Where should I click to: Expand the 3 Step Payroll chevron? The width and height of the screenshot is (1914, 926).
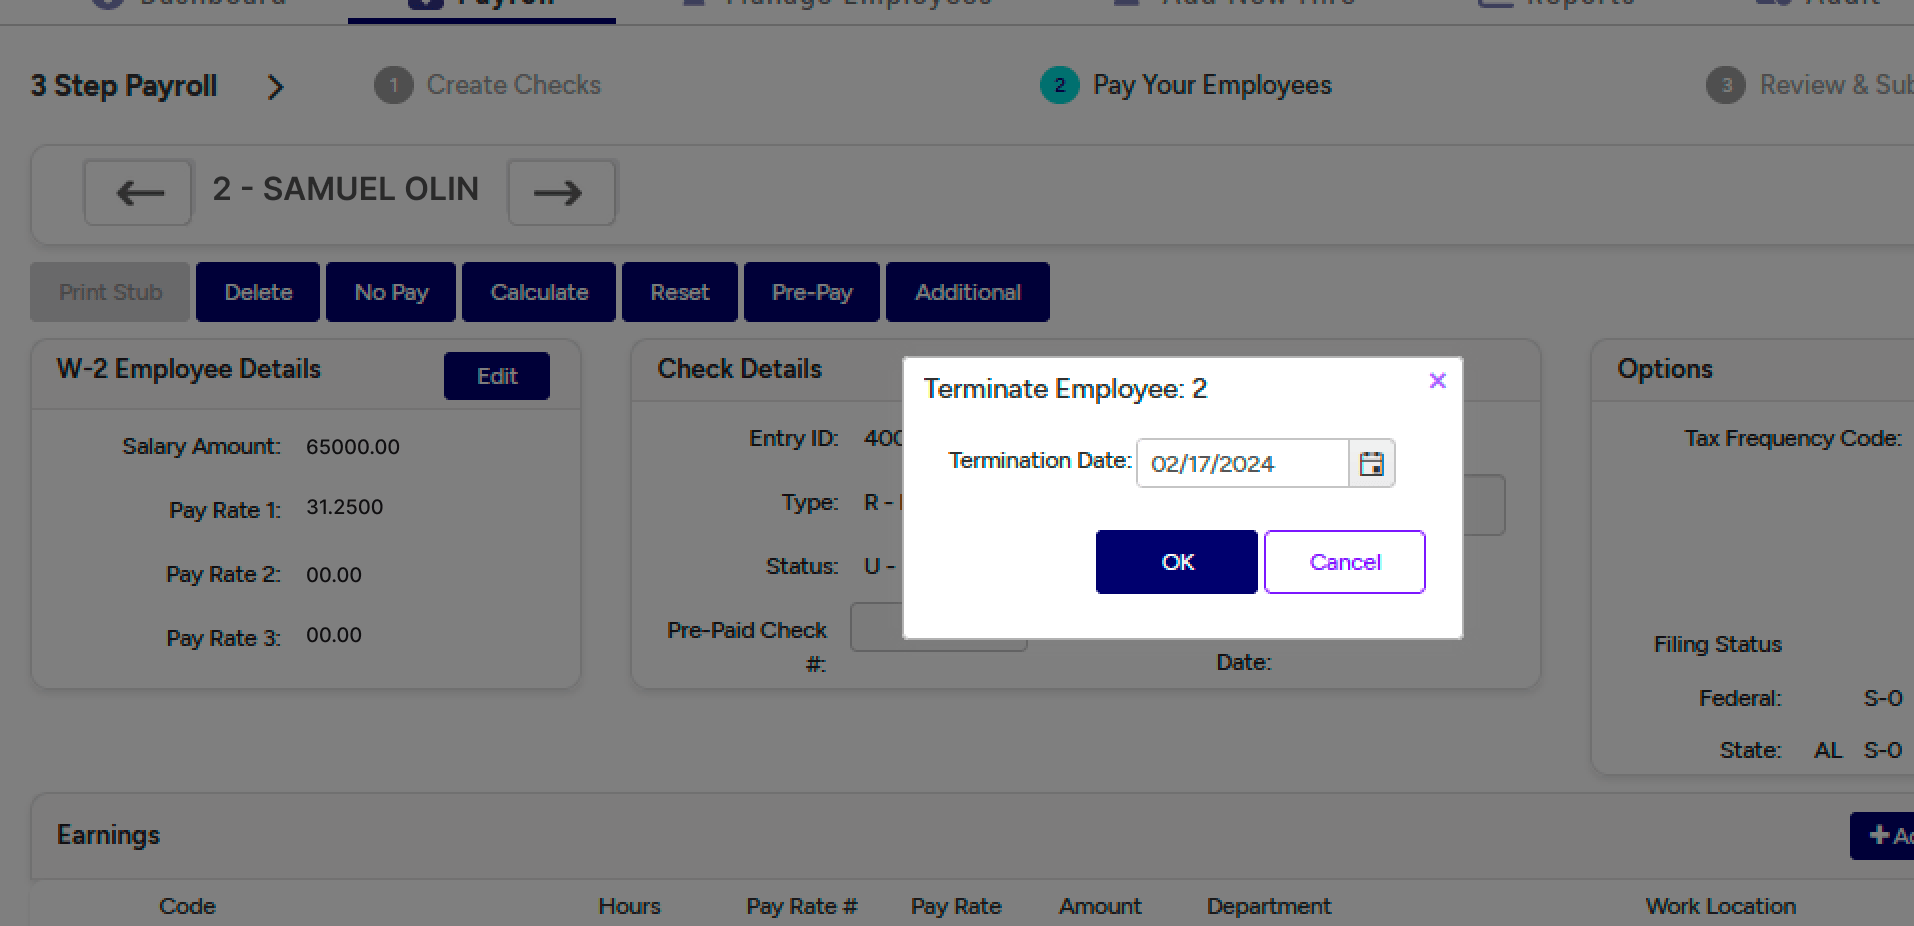click(275, 87)
